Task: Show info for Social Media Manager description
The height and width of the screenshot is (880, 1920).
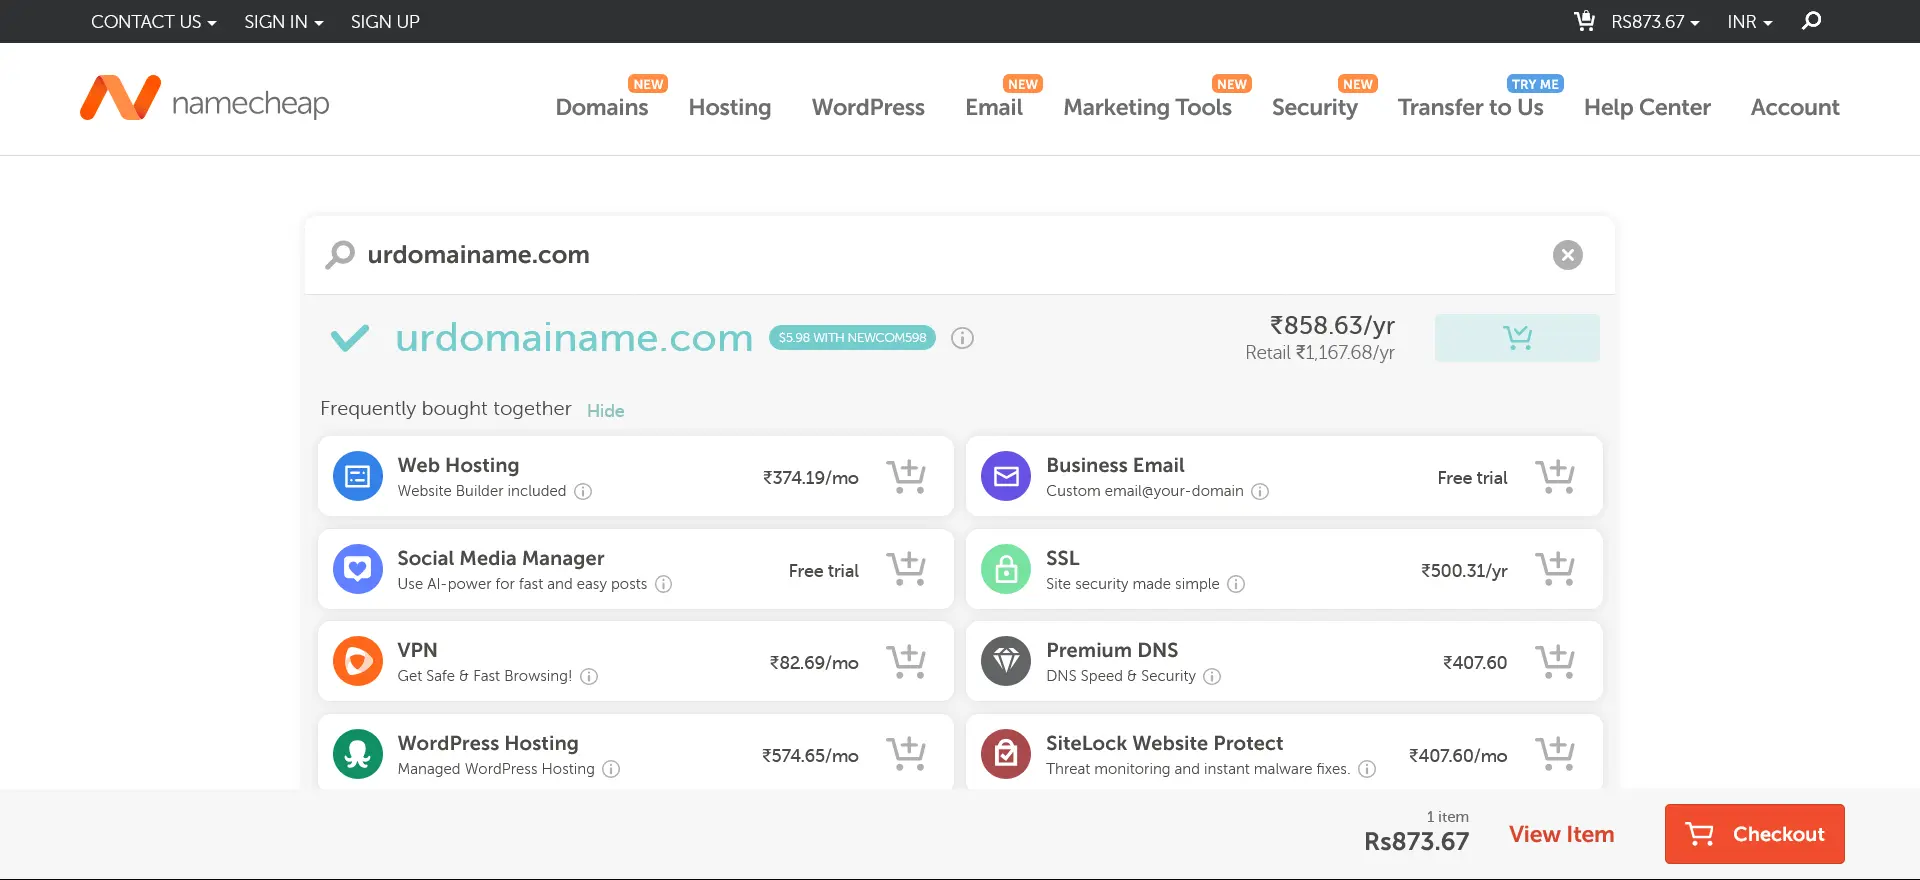Action: tap(663, 584)
